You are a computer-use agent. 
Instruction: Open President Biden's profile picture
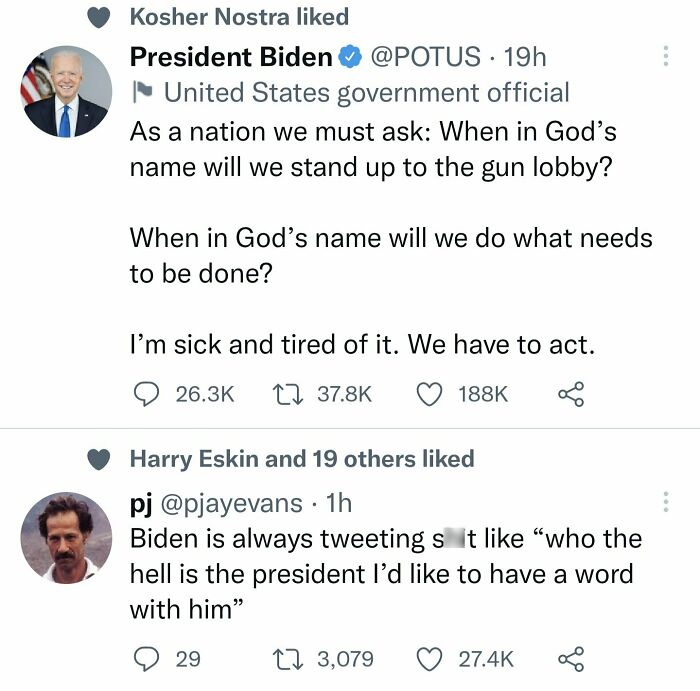[x=66, y=92]
